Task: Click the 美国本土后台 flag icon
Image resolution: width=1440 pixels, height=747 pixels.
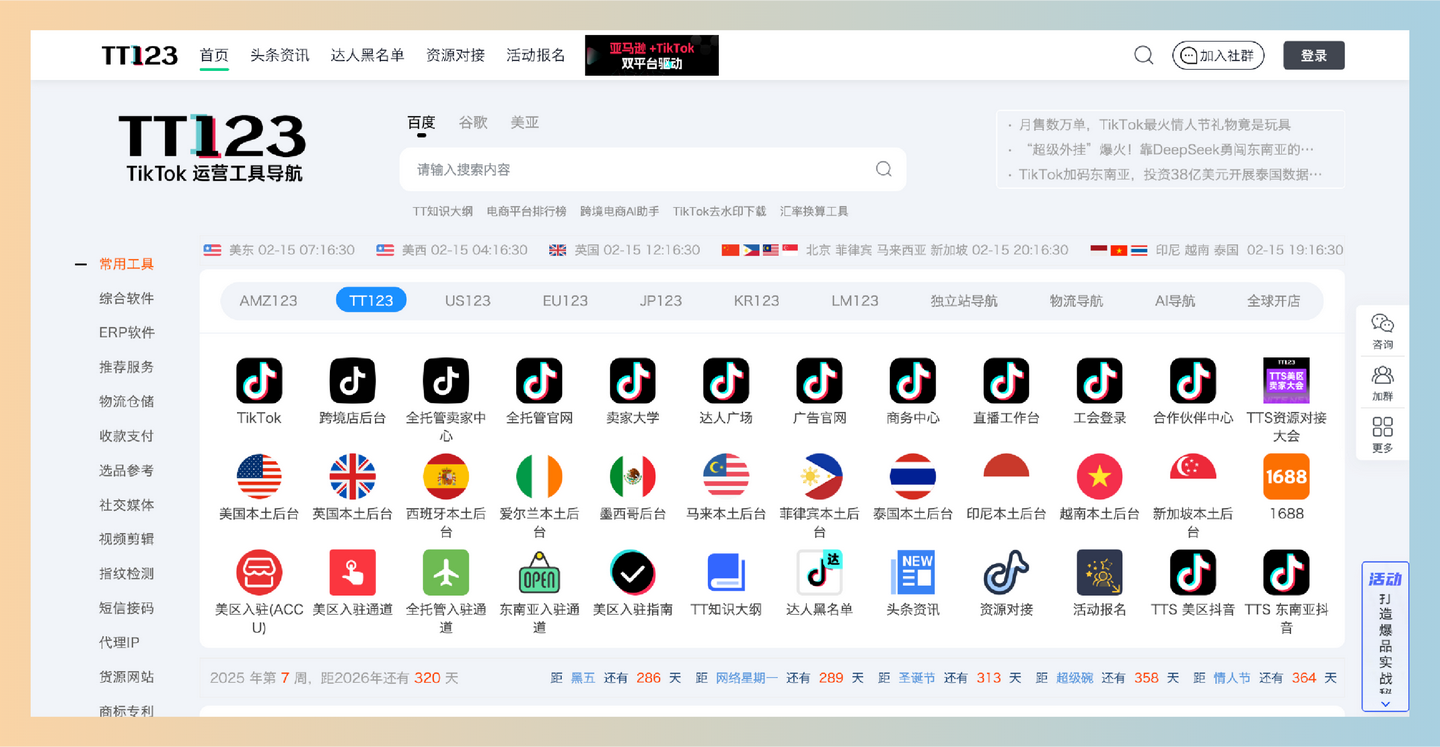Action: (259, 478)
